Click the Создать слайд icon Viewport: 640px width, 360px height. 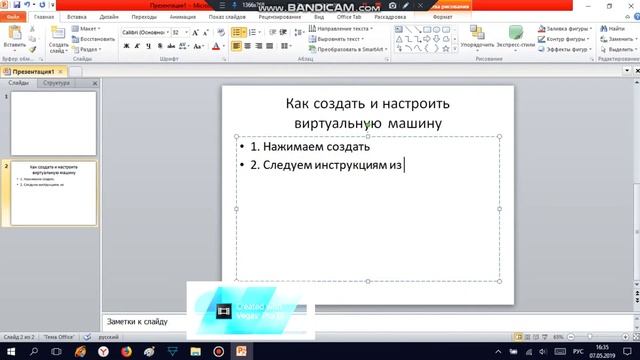[x=58, y=33]
